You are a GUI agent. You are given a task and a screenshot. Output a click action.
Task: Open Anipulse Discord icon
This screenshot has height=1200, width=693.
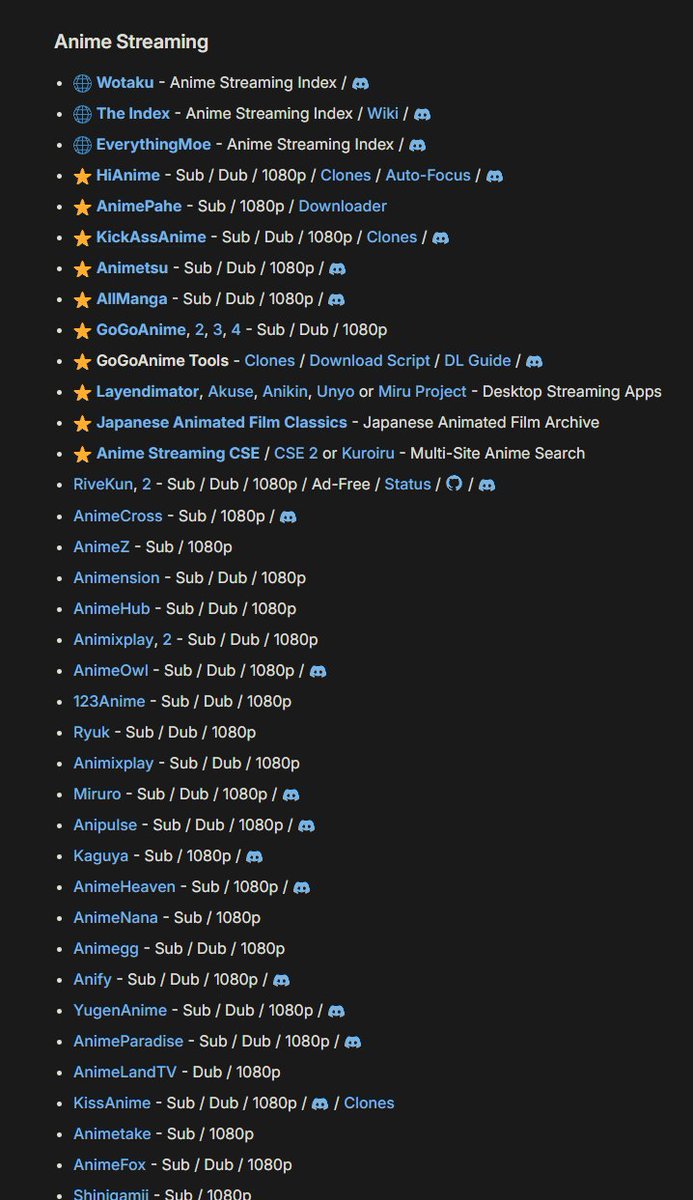tap(307, 826)
